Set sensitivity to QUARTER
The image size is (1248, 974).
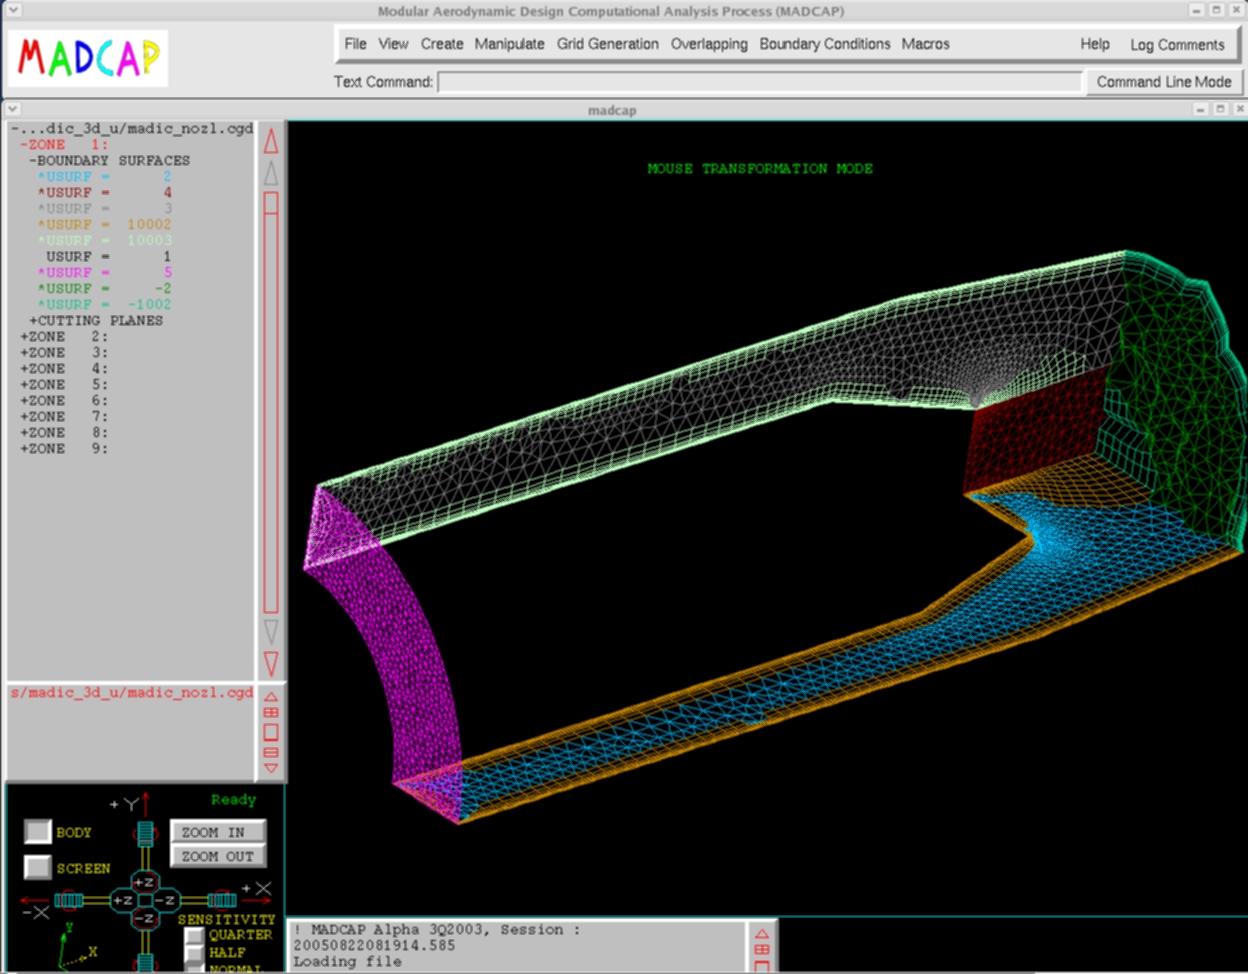click(194, 936)
